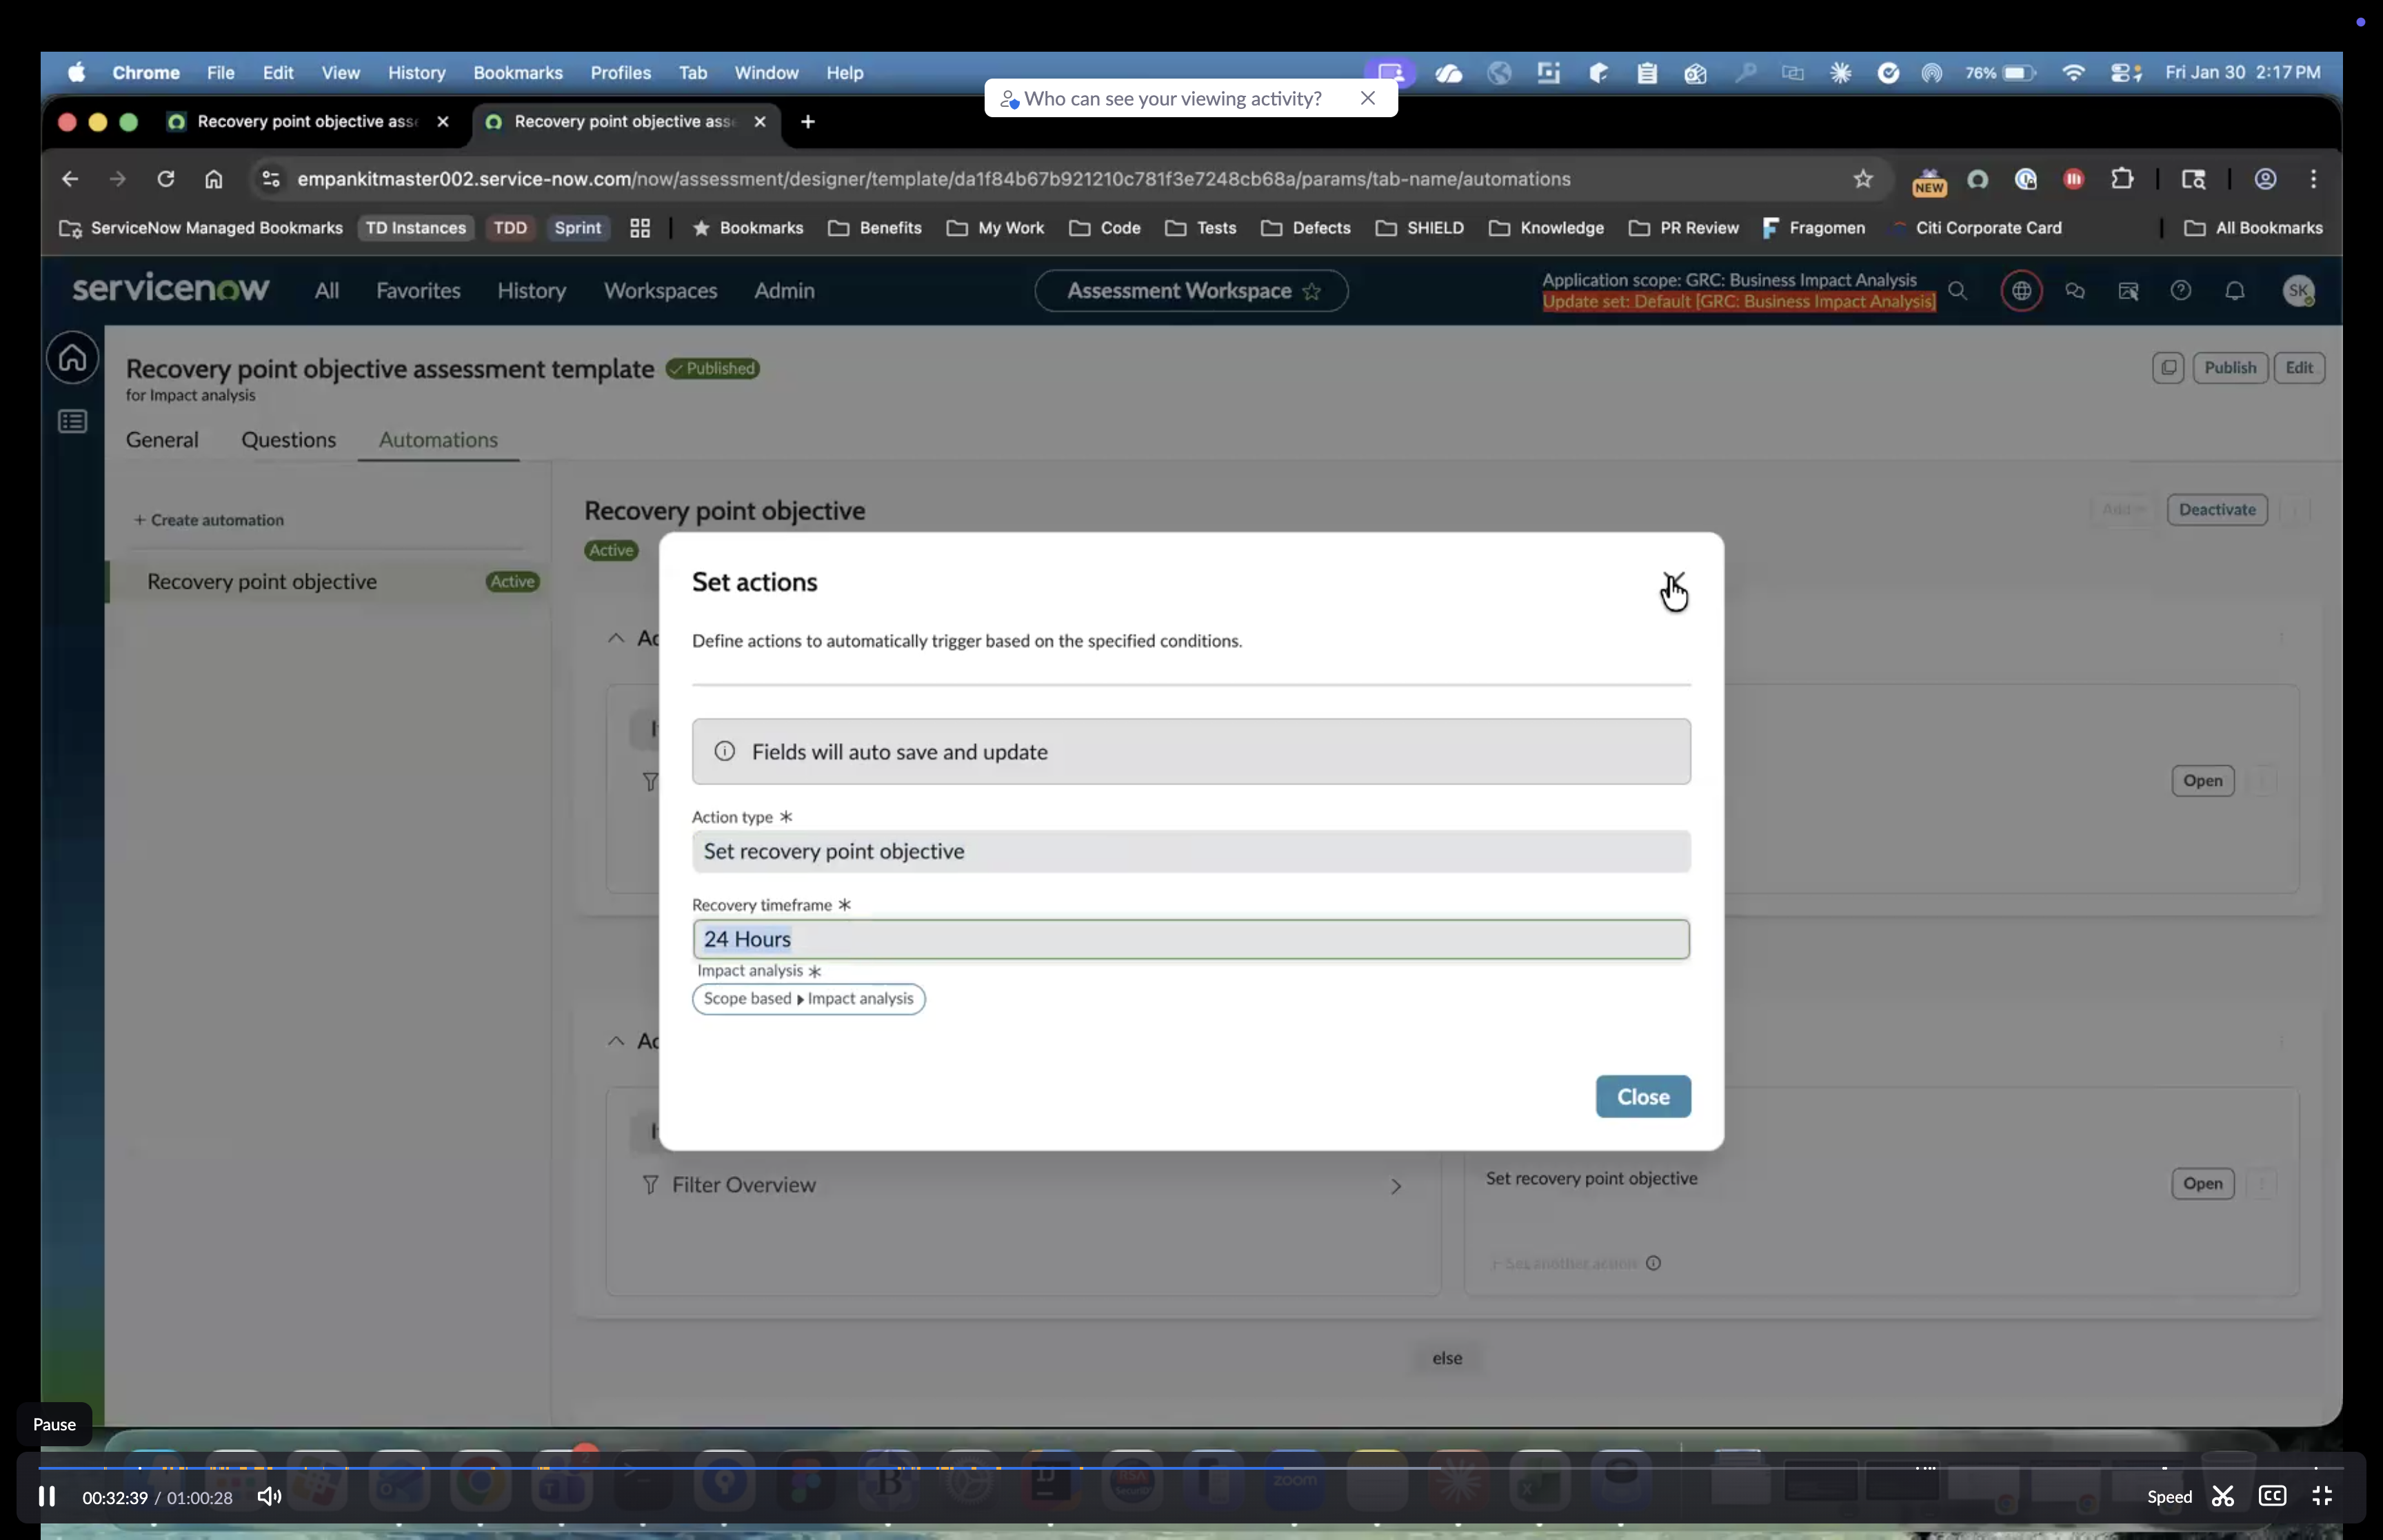Pause the video playback

(x=46, y=1496)
